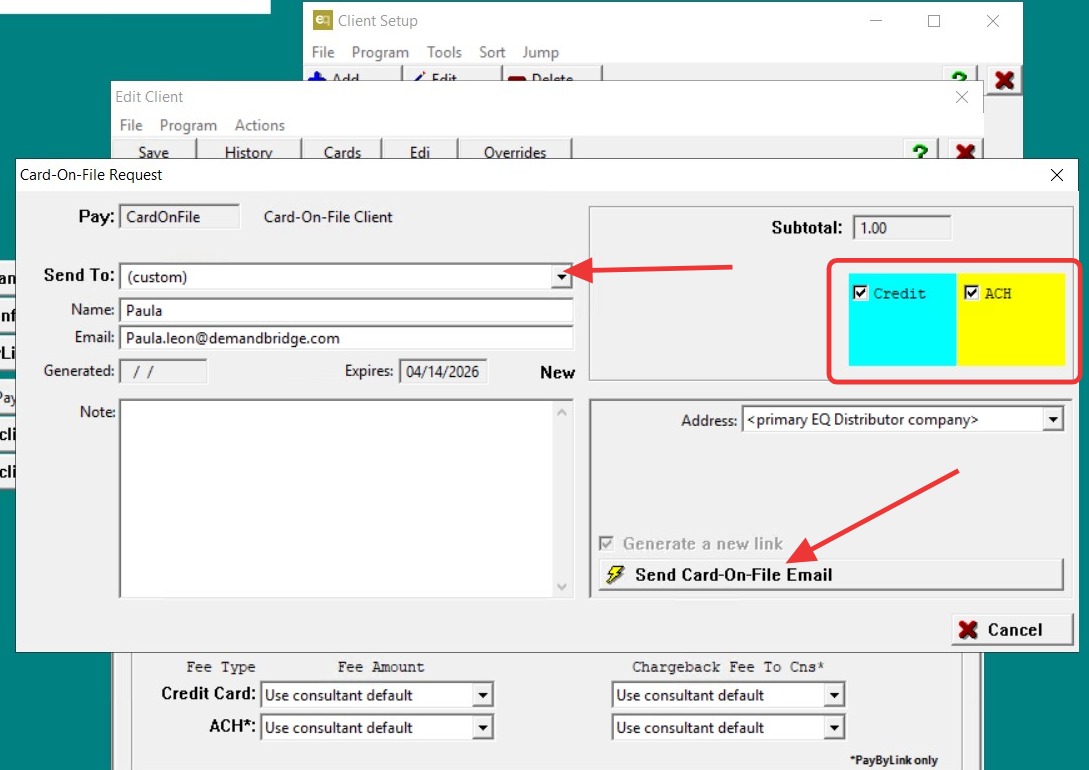Click Note scrollbar down arrow
The height and width of the screenshot is (770, 1089).
tap(562, 587)
